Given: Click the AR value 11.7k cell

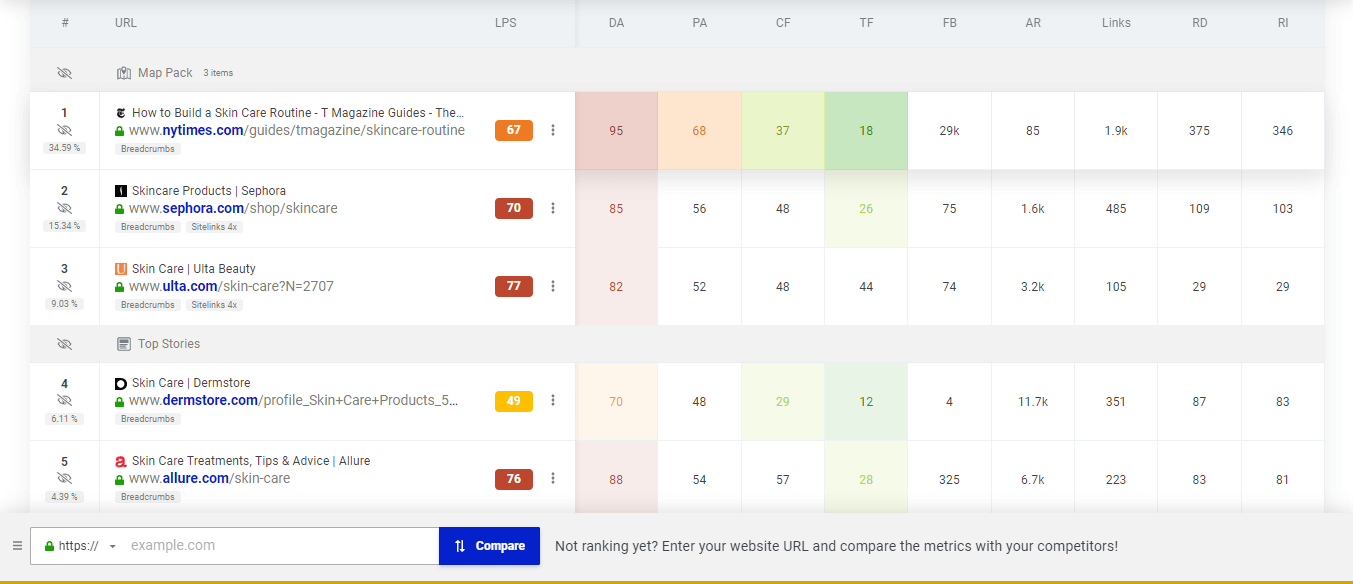Looking at the screenshot, I should click(1033, 402).
